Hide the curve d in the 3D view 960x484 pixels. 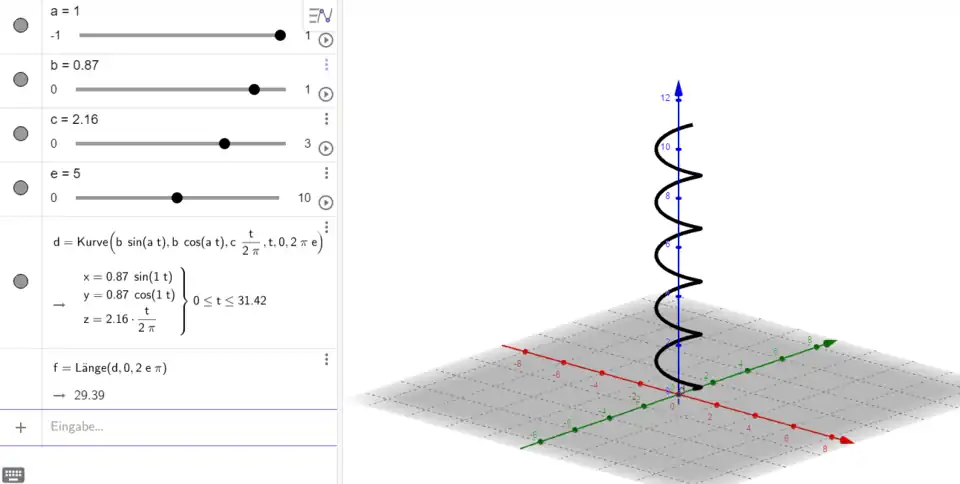20,281
